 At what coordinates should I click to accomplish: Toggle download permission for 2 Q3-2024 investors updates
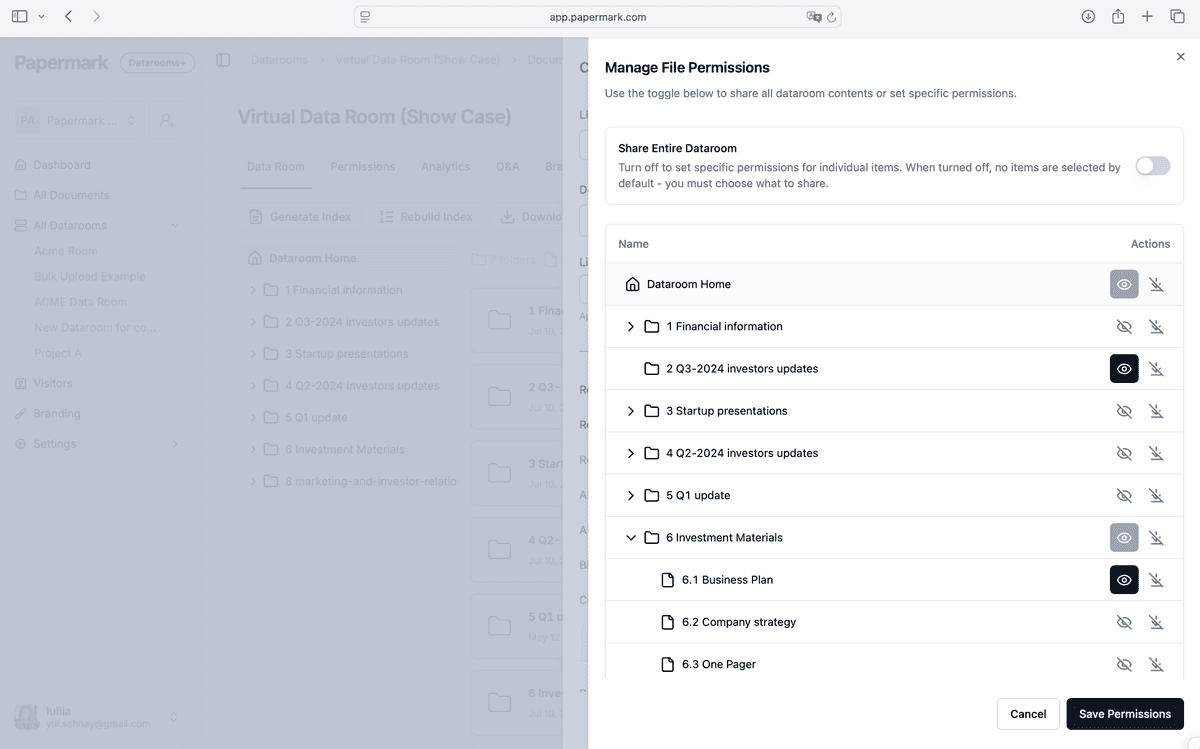1157,368
